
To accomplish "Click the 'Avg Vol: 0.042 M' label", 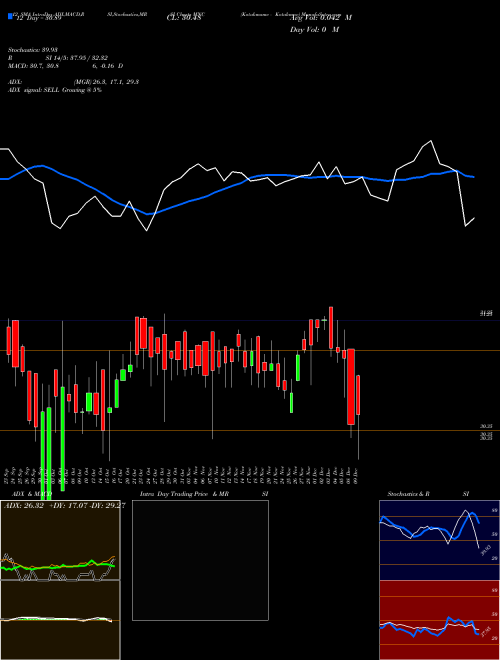I will (x=321, y=18).
